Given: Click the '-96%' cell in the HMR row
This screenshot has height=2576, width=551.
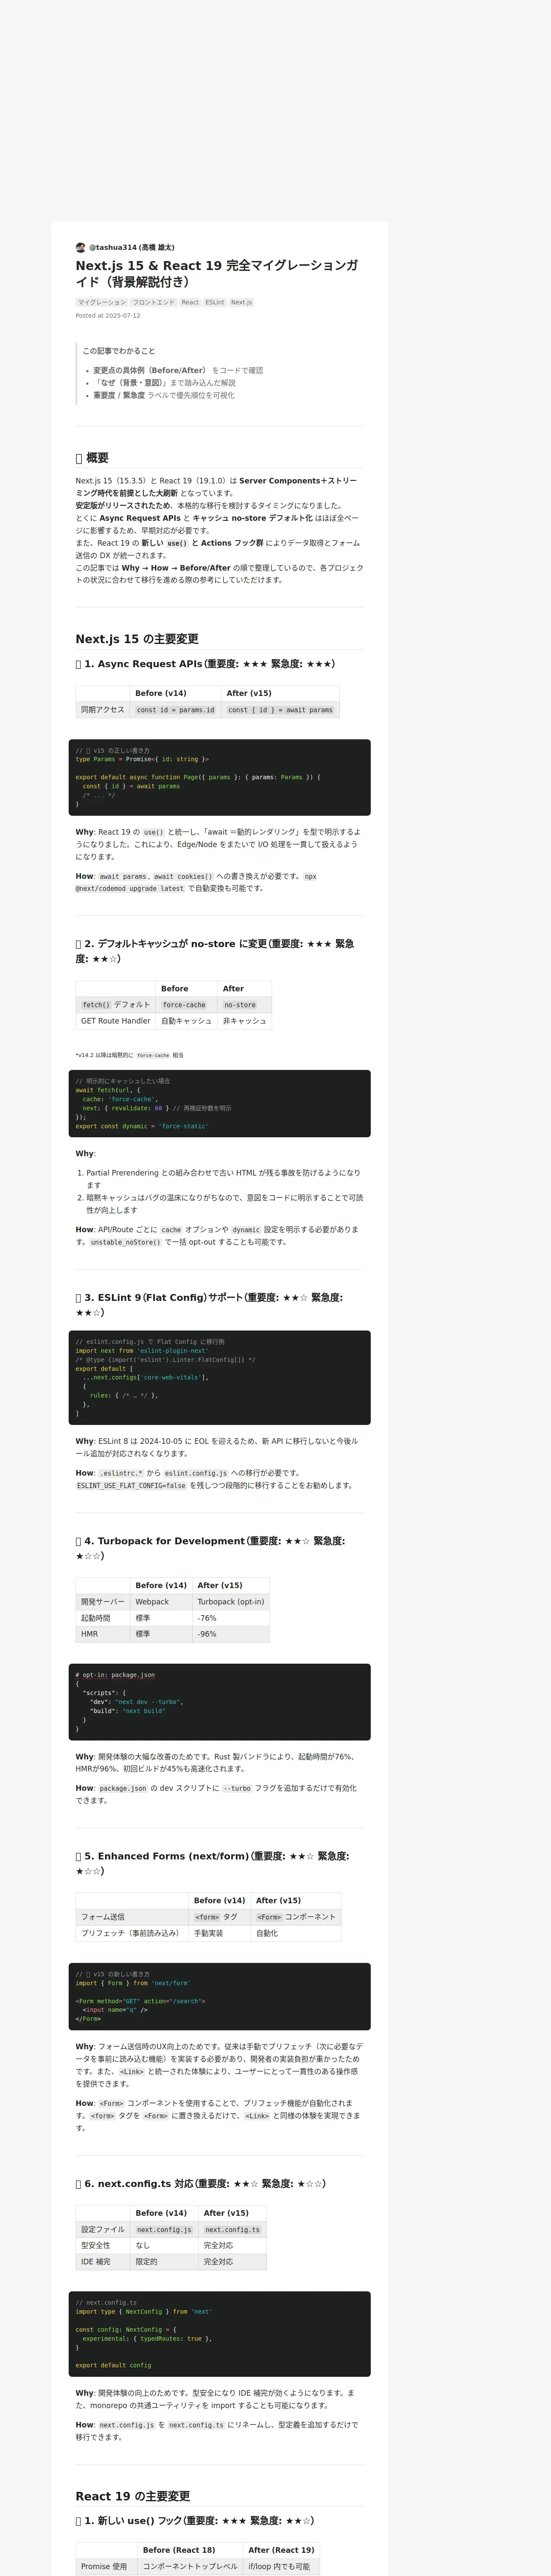Looking at the screenshot, I should (231, 1634).
